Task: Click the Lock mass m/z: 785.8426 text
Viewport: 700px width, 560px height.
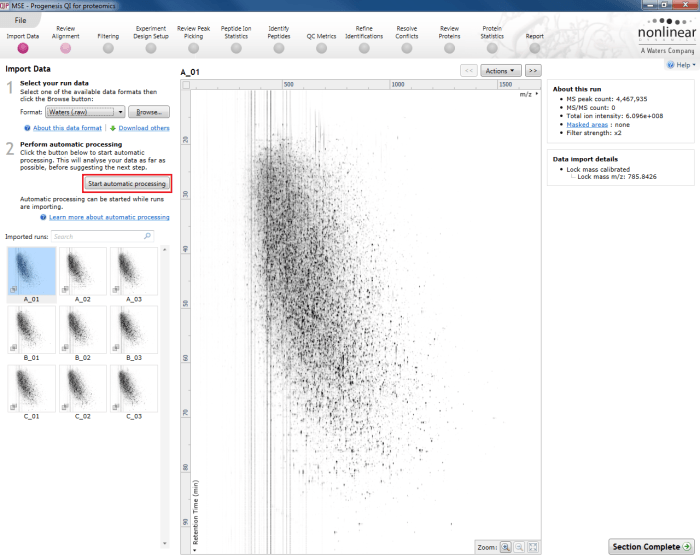Action: click(x=617, y=177)
